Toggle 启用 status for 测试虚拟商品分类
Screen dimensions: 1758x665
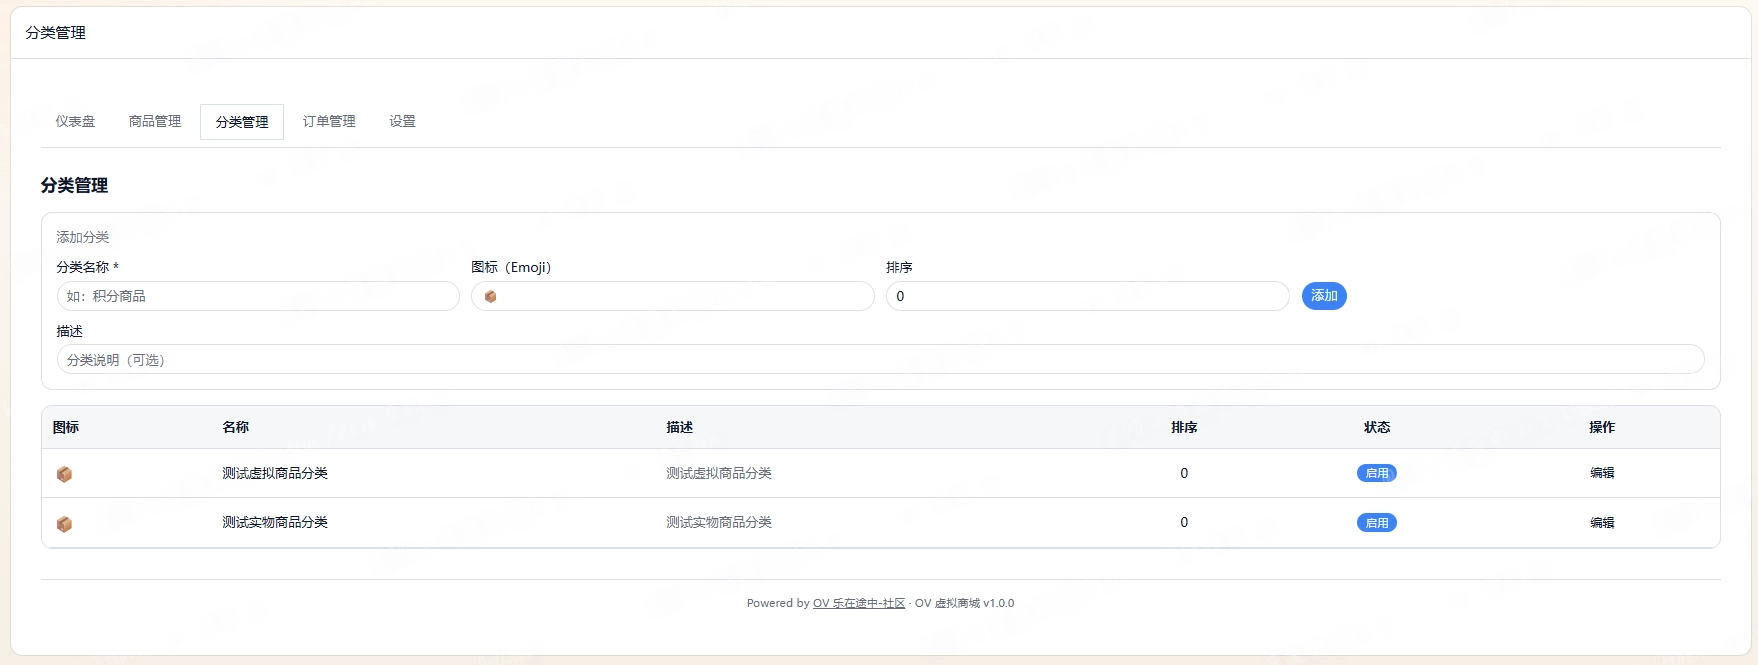[x=1377, y=473]
